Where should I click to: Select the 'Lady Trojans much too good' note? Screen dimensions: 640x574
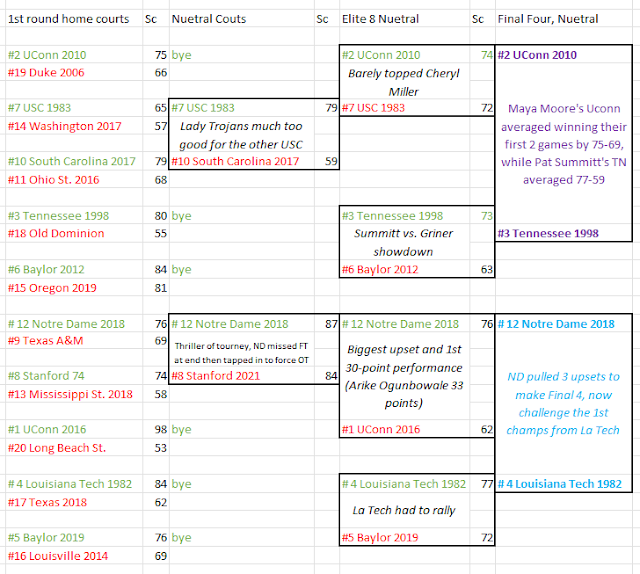[x=241, y=135]
